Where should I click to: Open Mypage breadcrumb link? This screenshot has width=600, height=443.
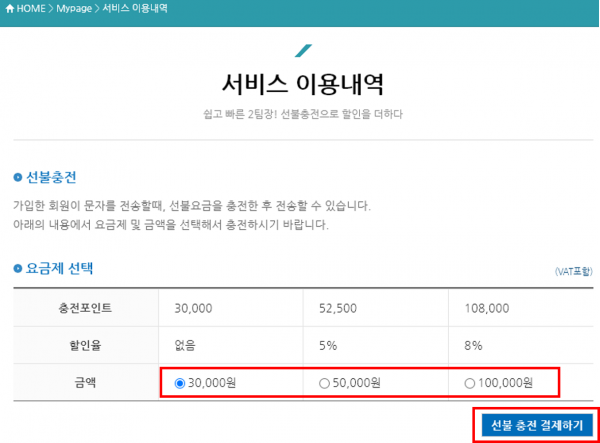[x=74, y=8]
